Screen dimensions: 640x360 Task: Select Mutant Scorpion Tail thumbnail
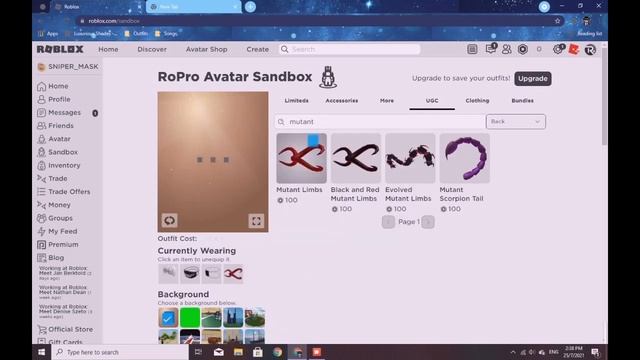coord(464,158)
